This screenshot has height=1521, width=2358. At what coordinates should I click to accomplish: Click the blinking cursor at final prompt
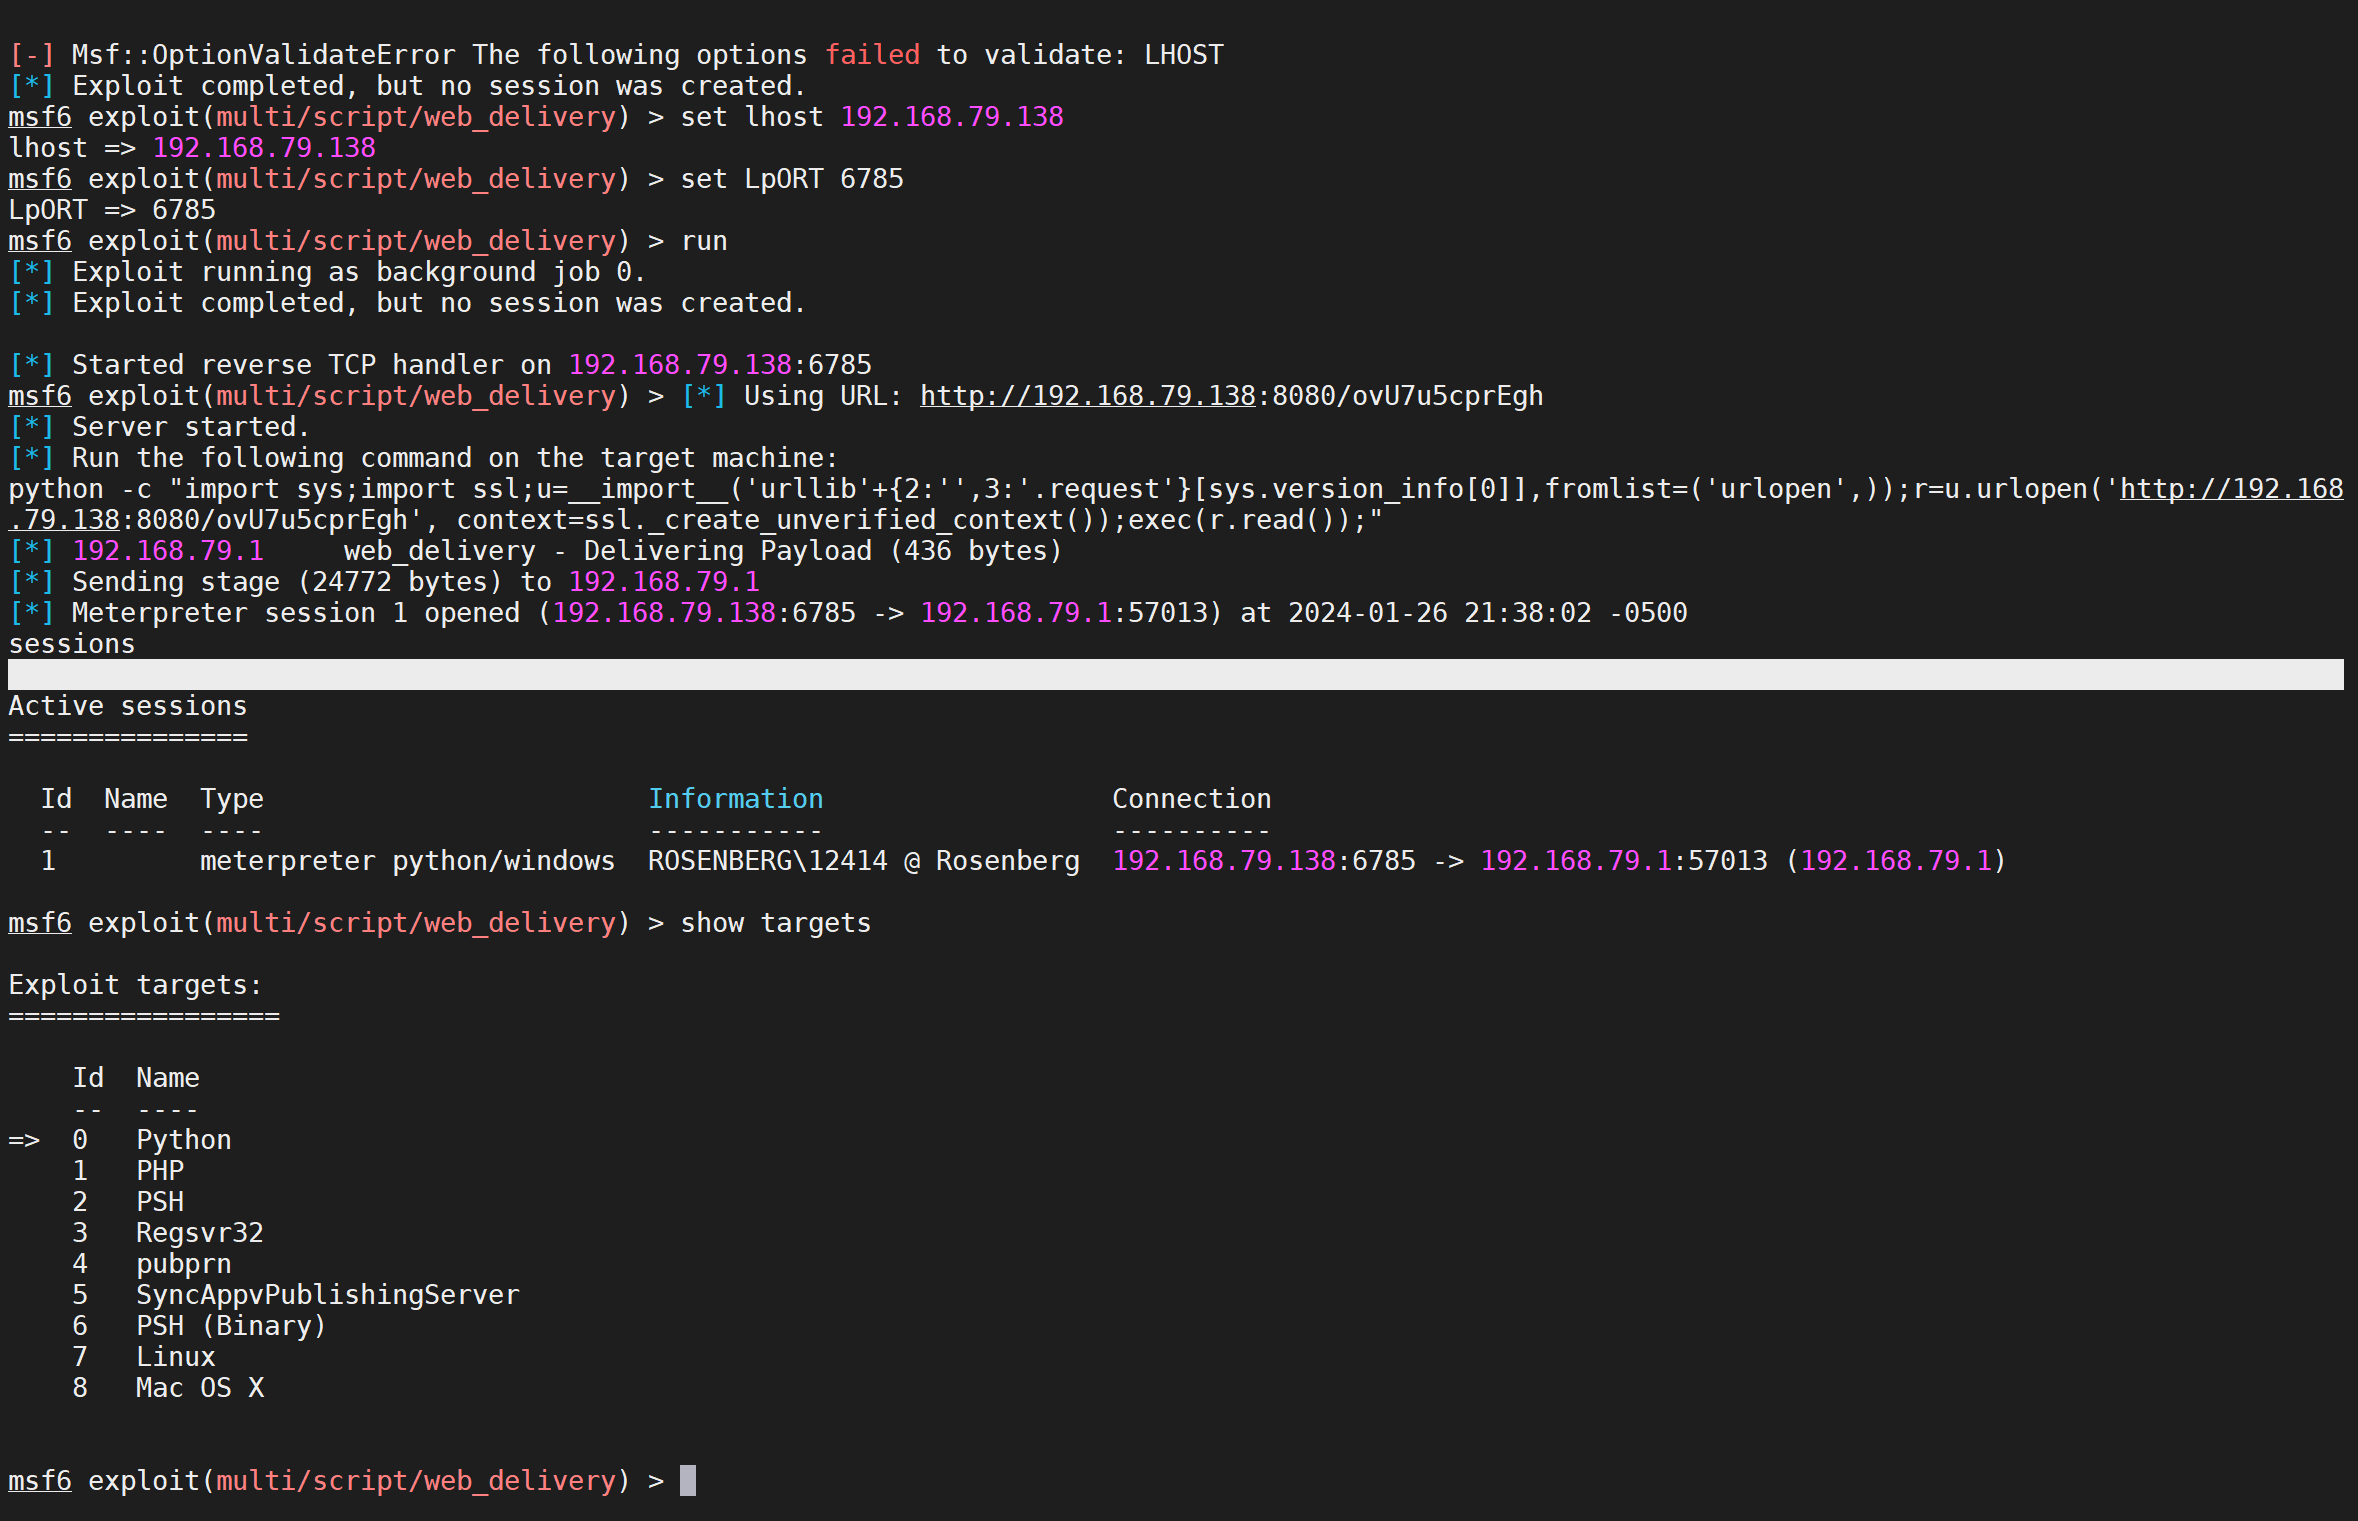coord(688,1480)
